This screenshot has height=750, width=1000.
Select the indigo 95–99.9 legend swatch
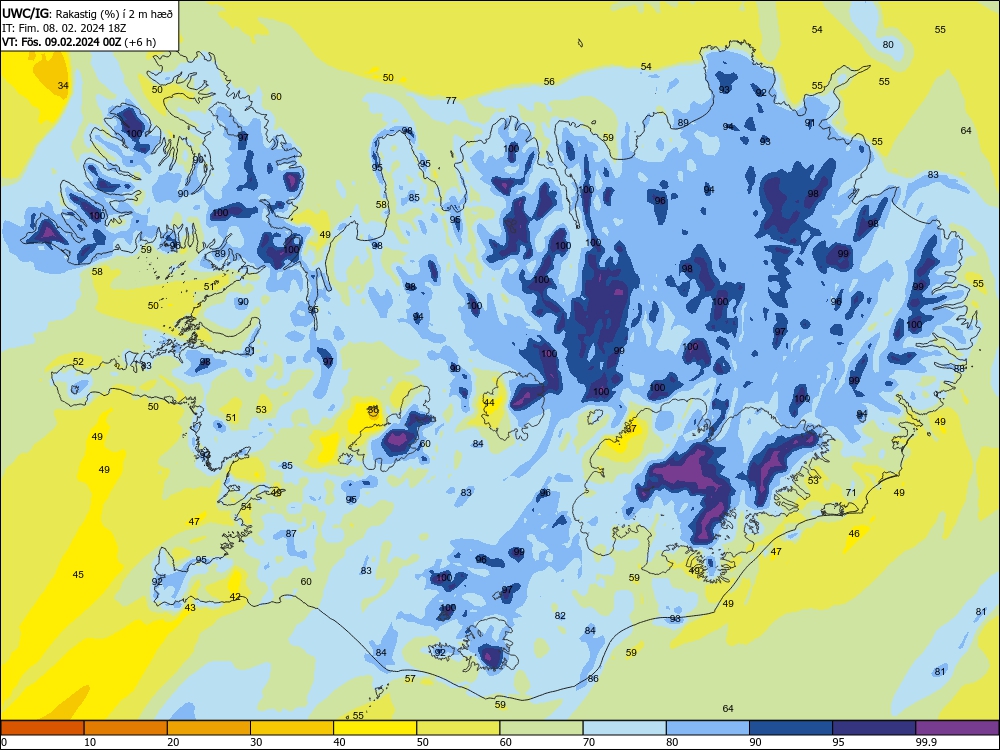tap(874, 728)
